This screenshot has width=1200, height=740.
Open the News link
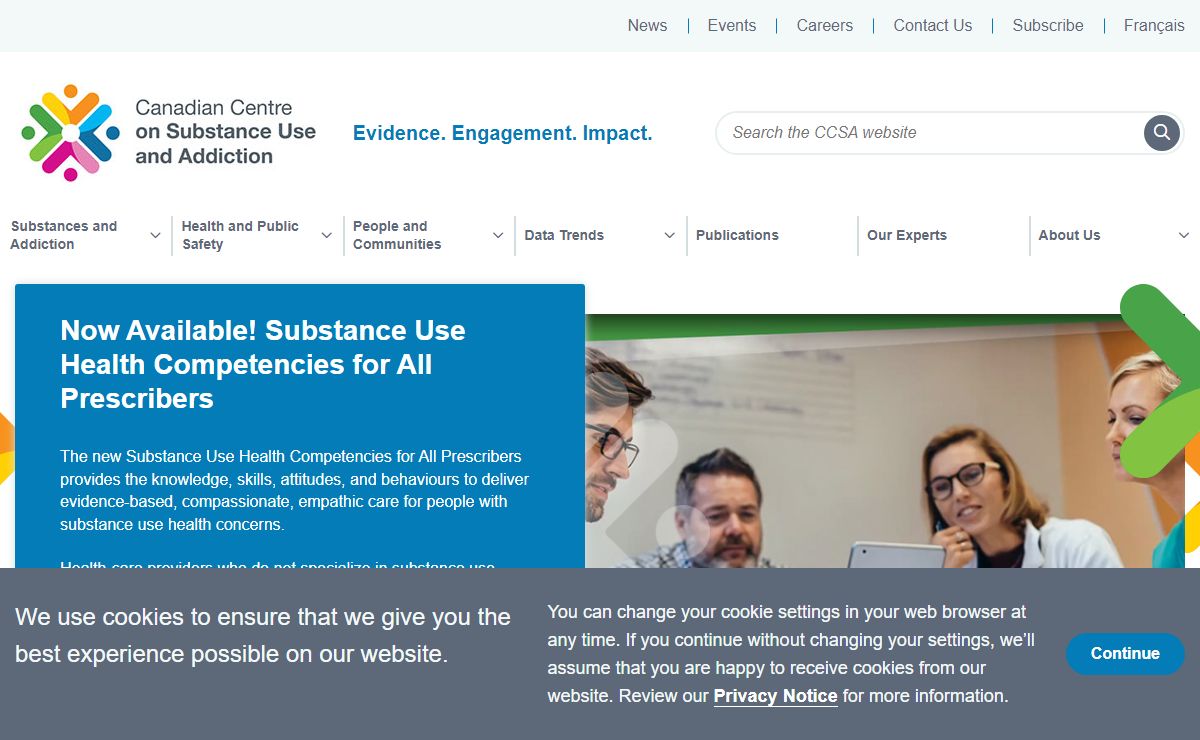(x=647, y=26)
